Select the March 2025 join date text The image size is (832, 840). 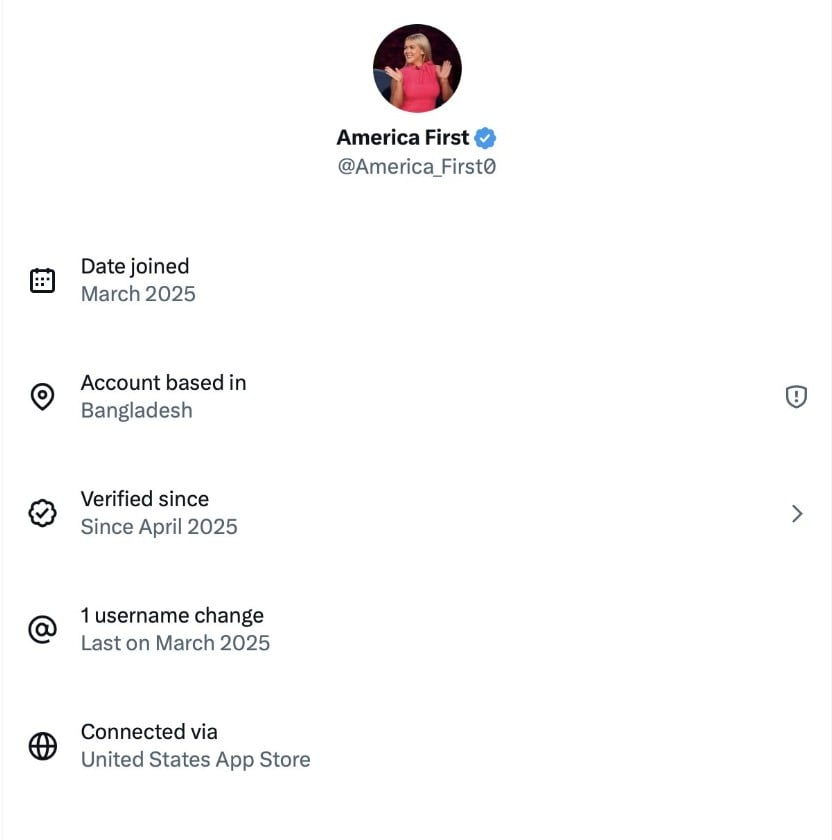[138, 294]
